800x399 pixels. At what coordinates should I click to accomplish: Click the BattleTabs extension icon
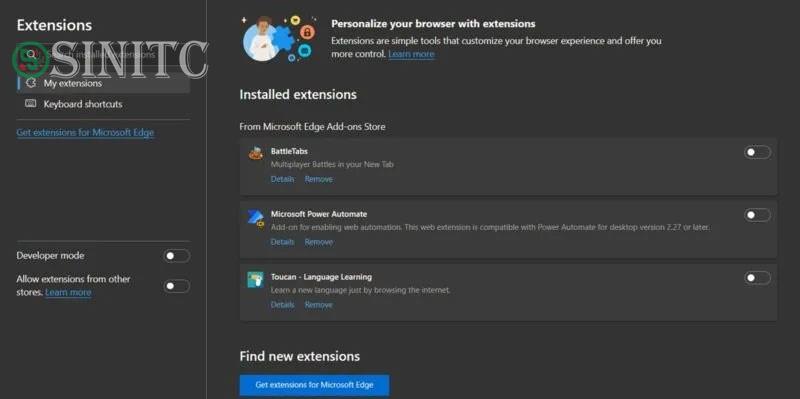[x=256, y=153]
